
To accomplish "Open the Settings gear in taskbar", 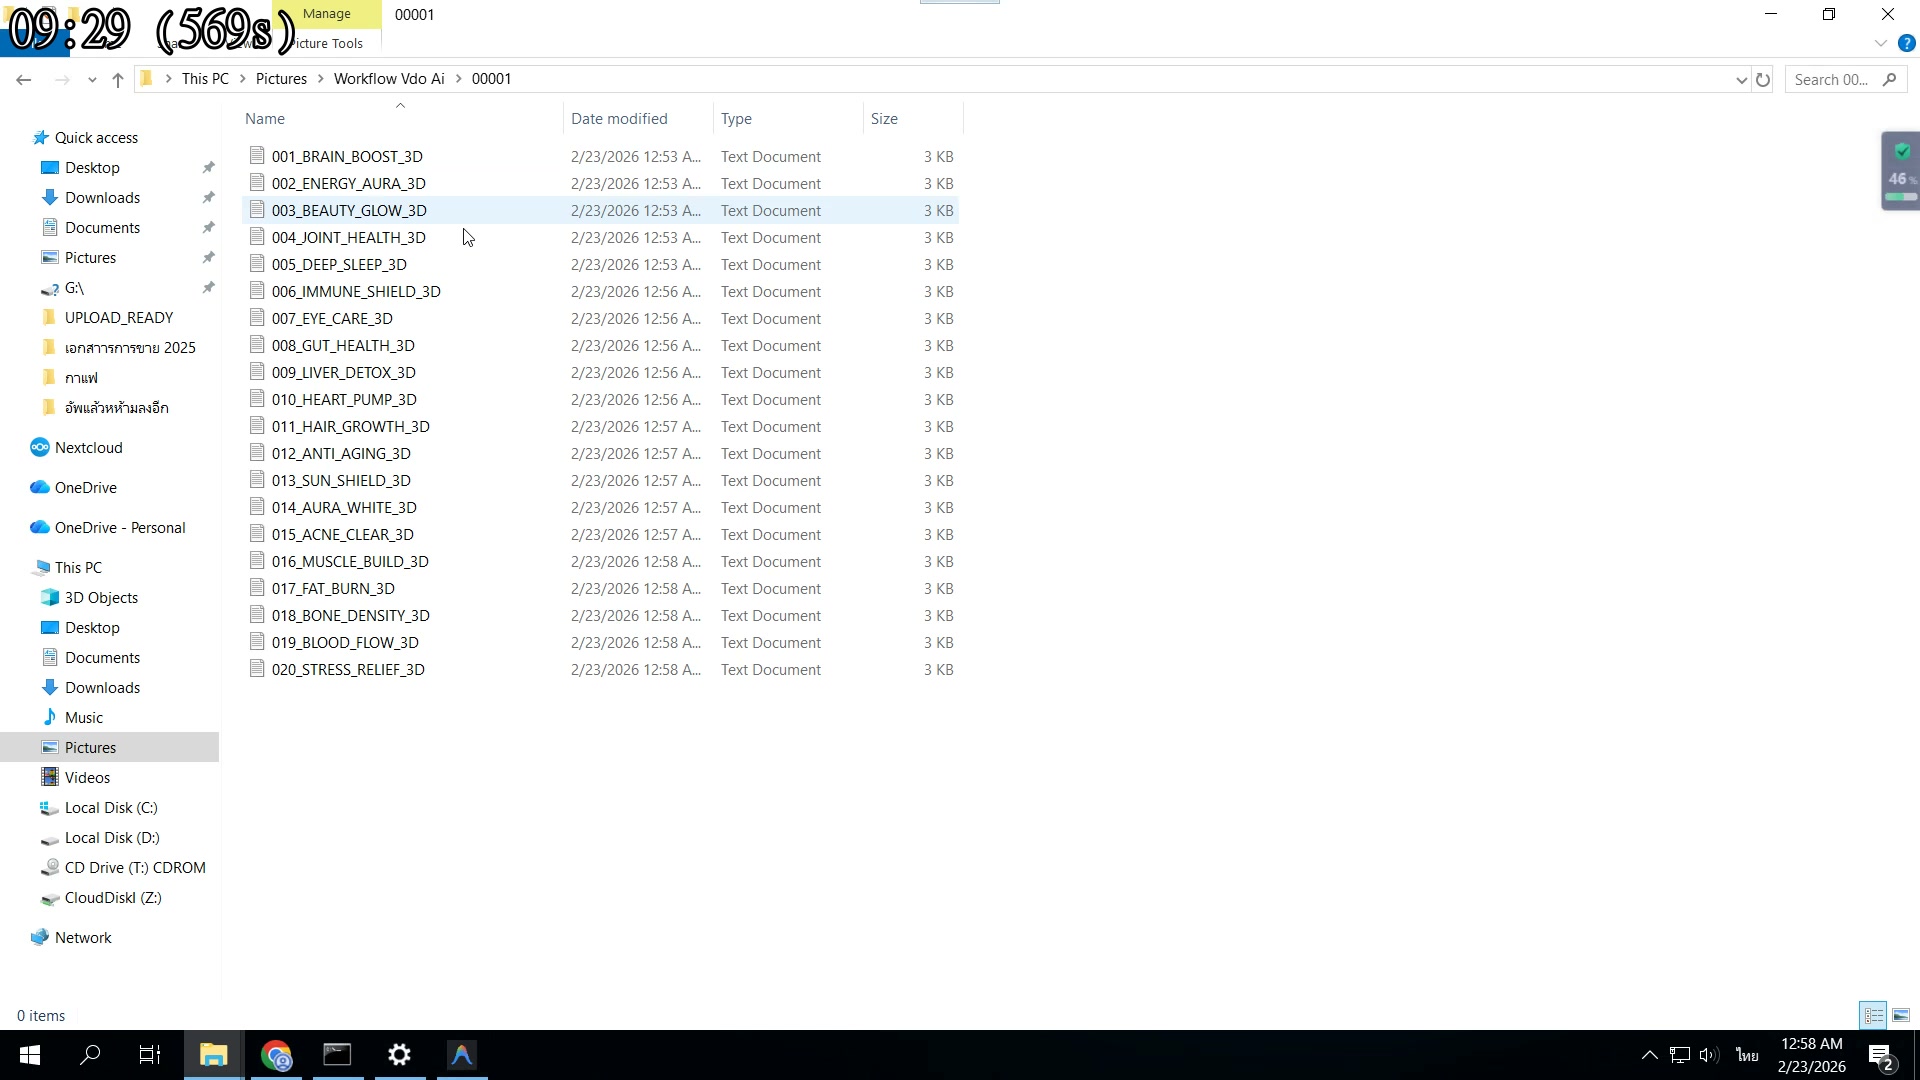I will [399, 1055].
